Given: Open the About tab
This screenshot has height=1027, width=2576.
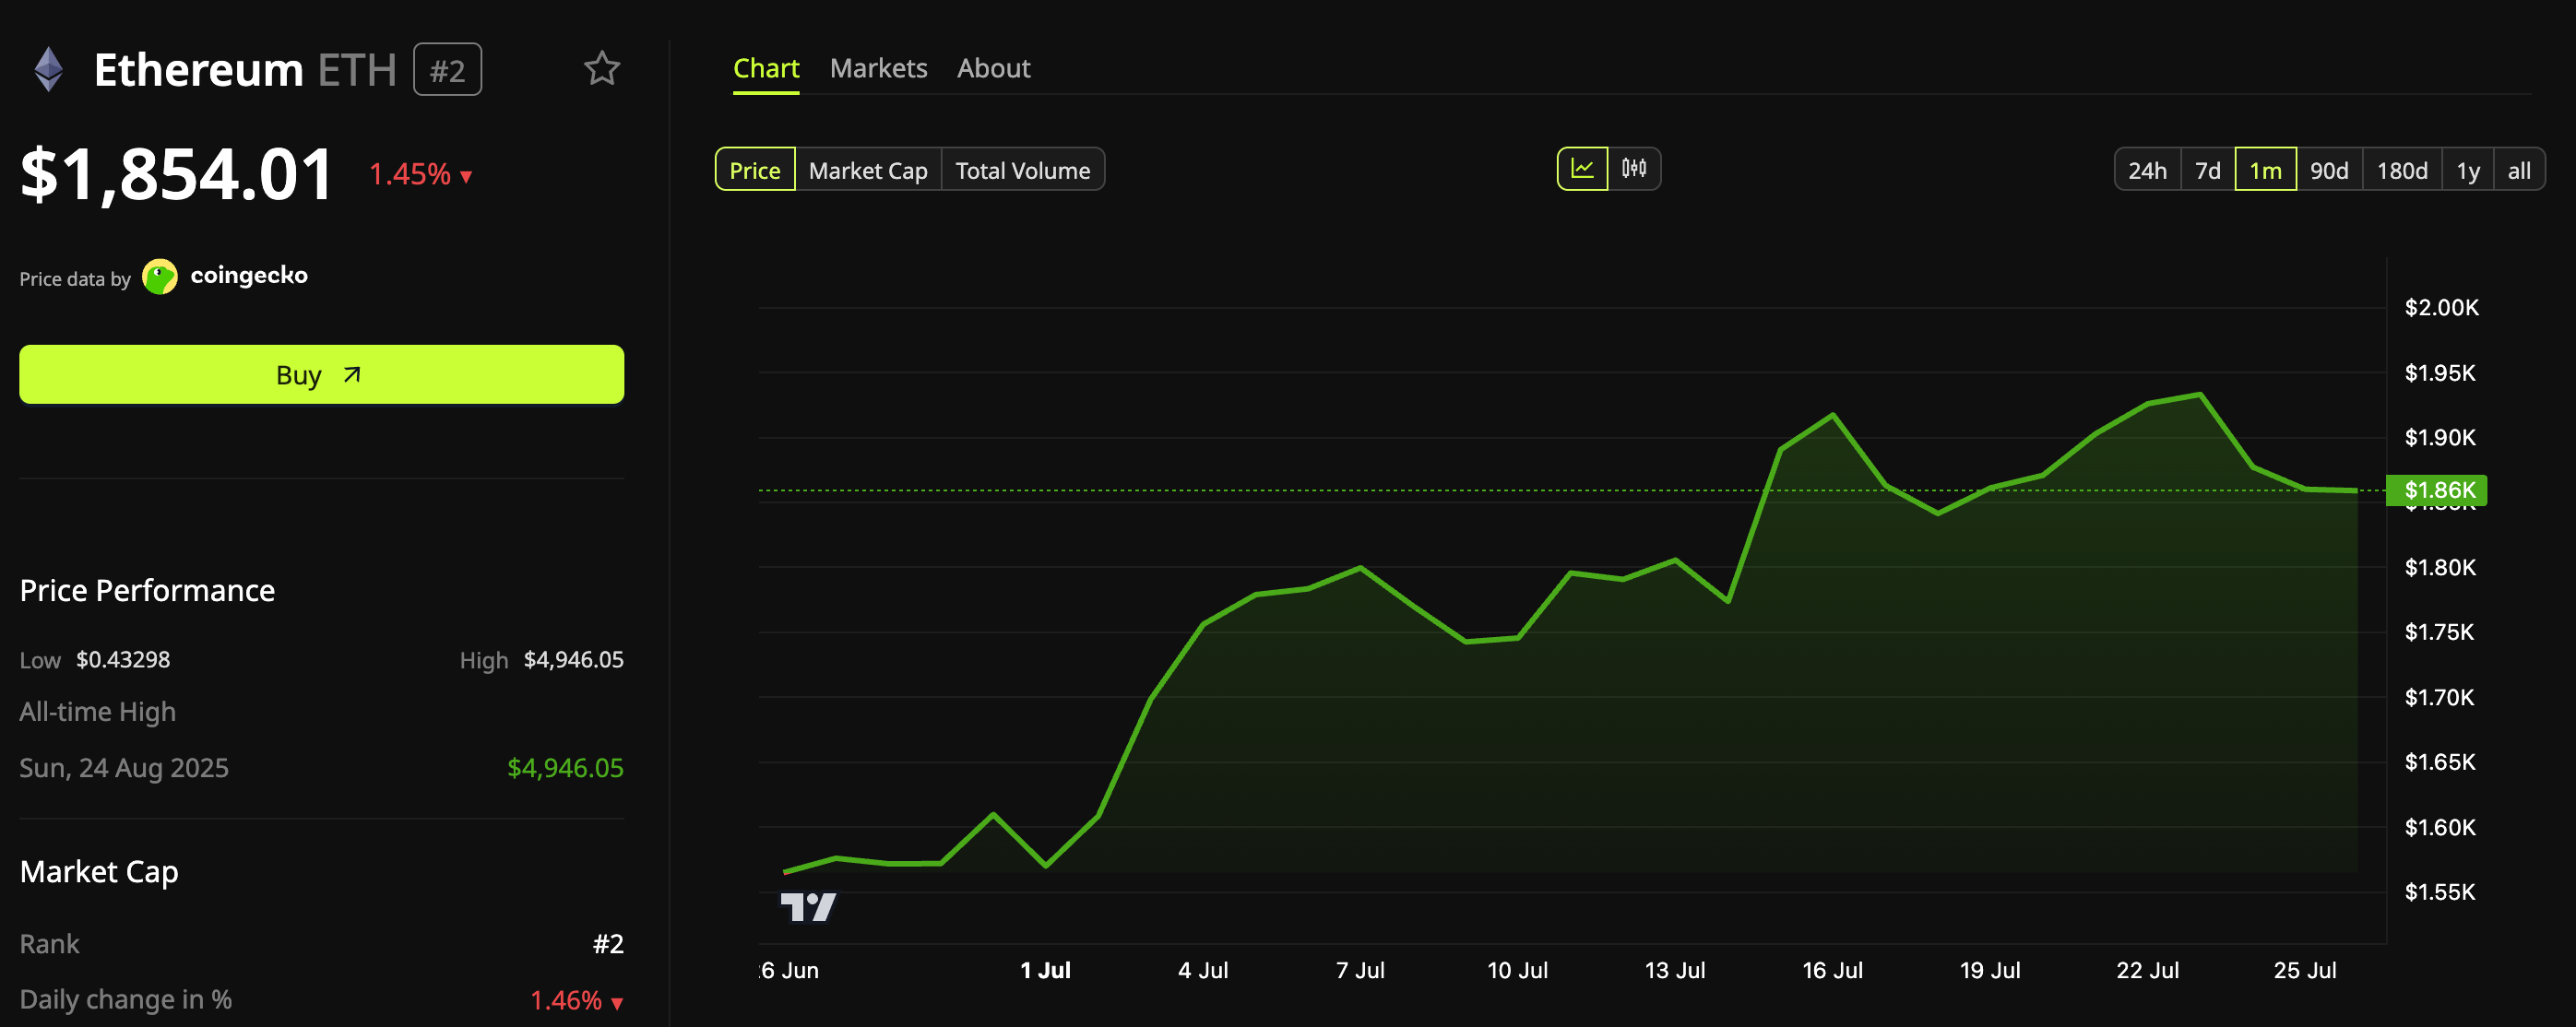Looking at the screenshot, I should click(x=993, y=68).
